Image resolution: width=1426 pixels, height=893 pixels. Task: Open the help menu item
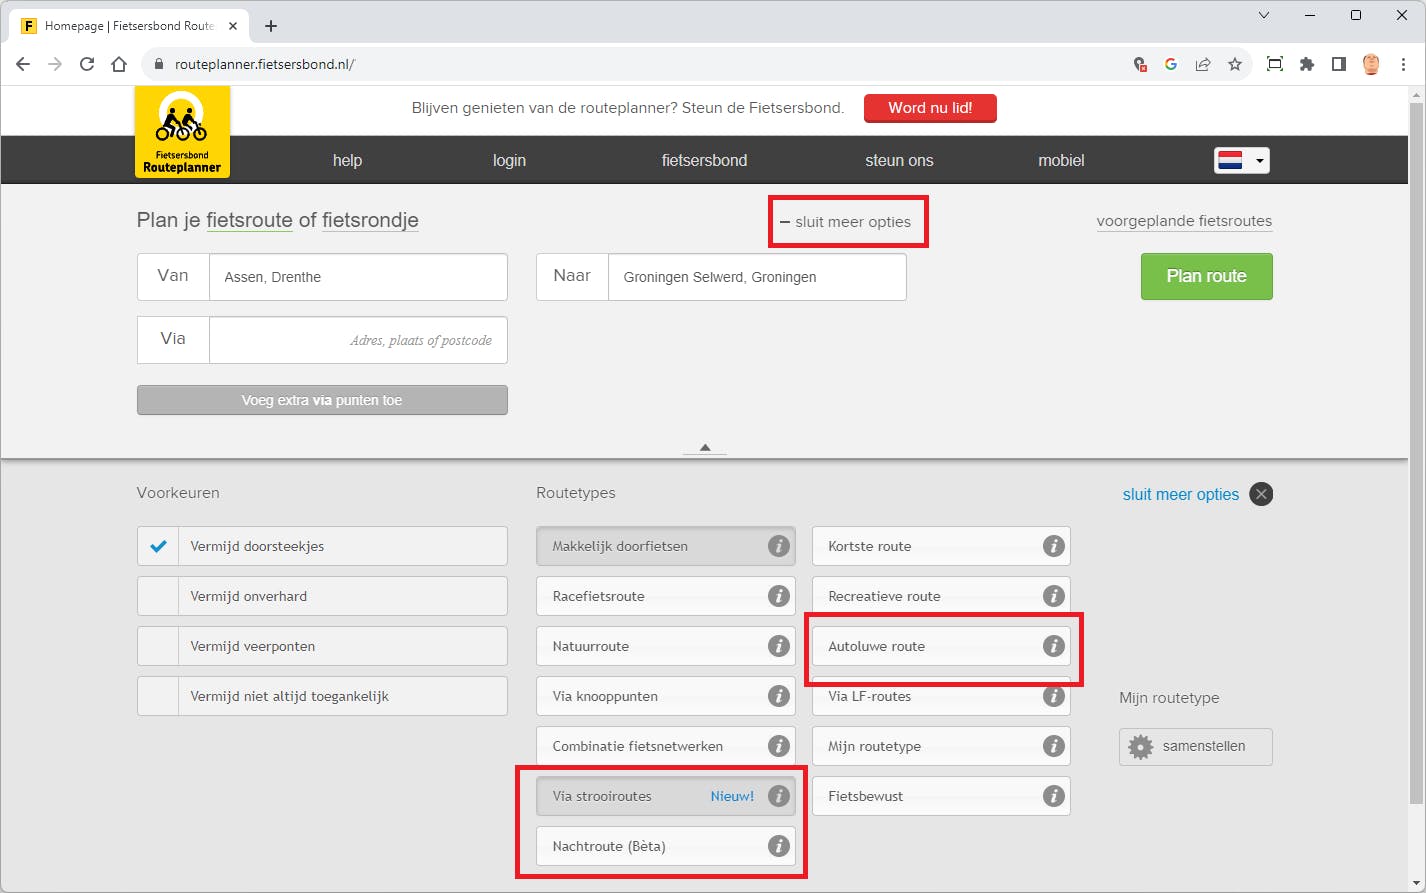(347, 160)
